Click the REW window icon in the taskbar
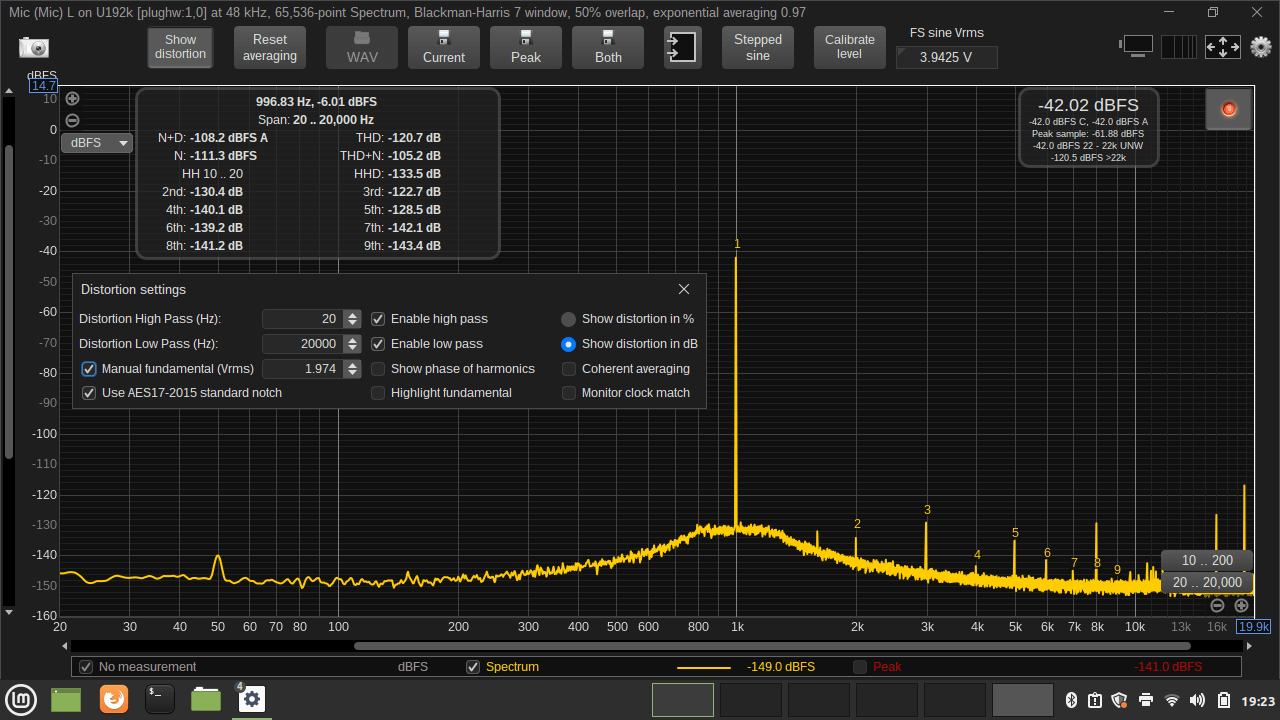 click(x=252, y=699)
